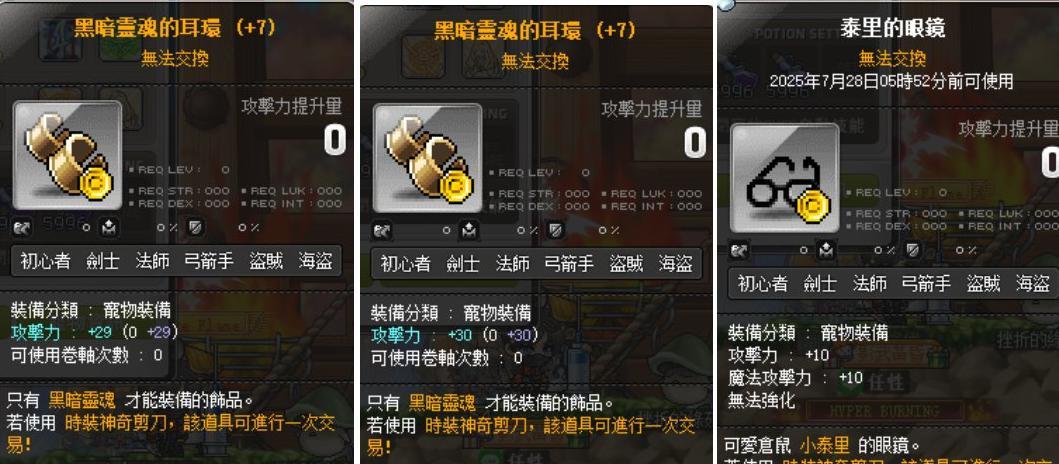Click the 泰里的眼鏡 item title
This screenshot has width=1059, height=464.
[892, 28]
